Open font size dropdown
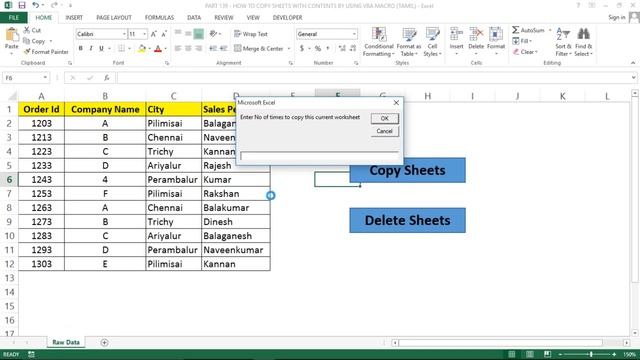The image size is (640, 360). (144, 34)
